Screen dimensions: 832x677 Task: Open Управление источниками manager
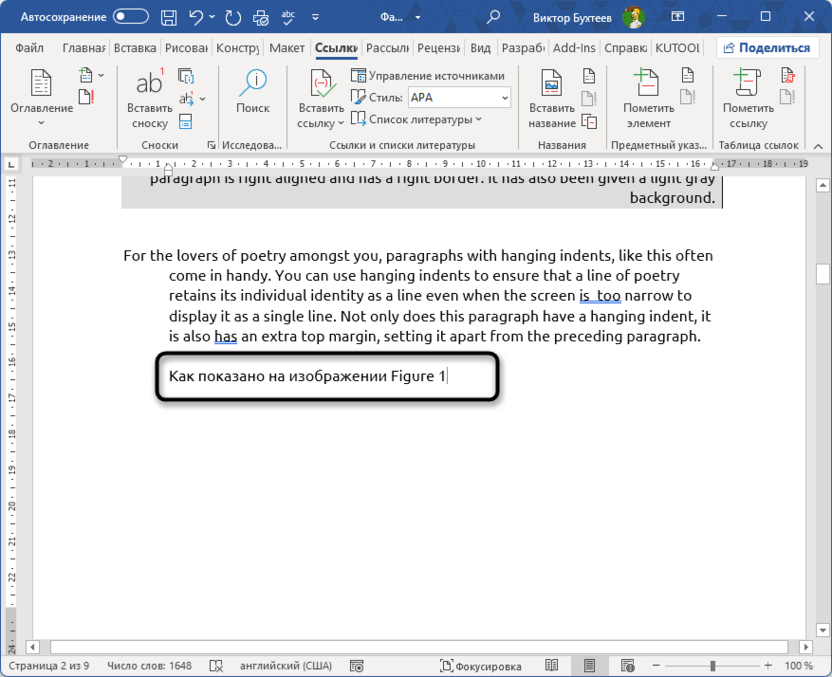[x=428, y=76]
